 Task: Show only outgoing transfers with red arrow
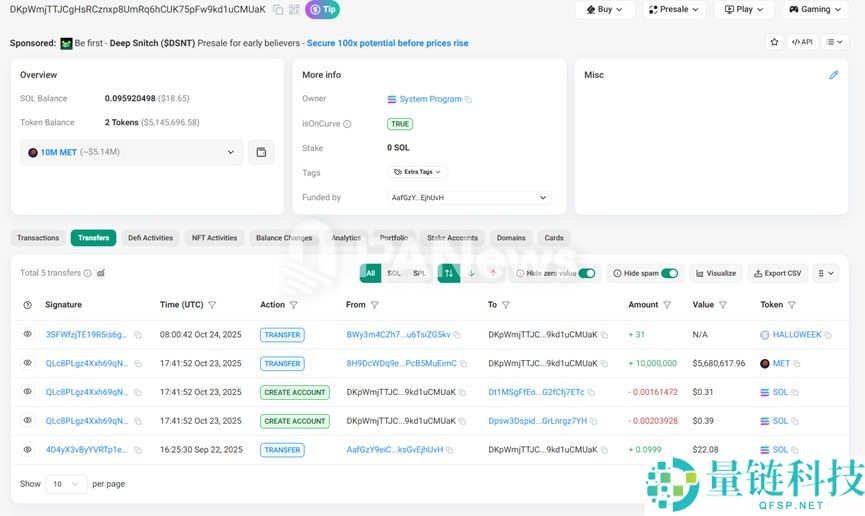click(x=492, y=273)
